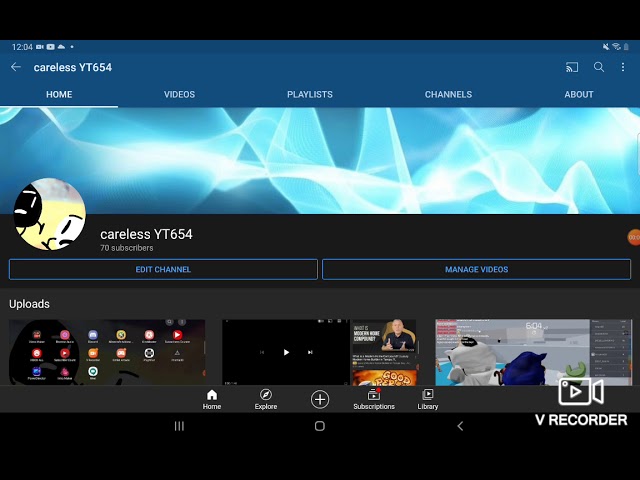Viewport: 640px width, 480px height.
Task: Open the Cast to device icon
Action: tap(572, 67)
